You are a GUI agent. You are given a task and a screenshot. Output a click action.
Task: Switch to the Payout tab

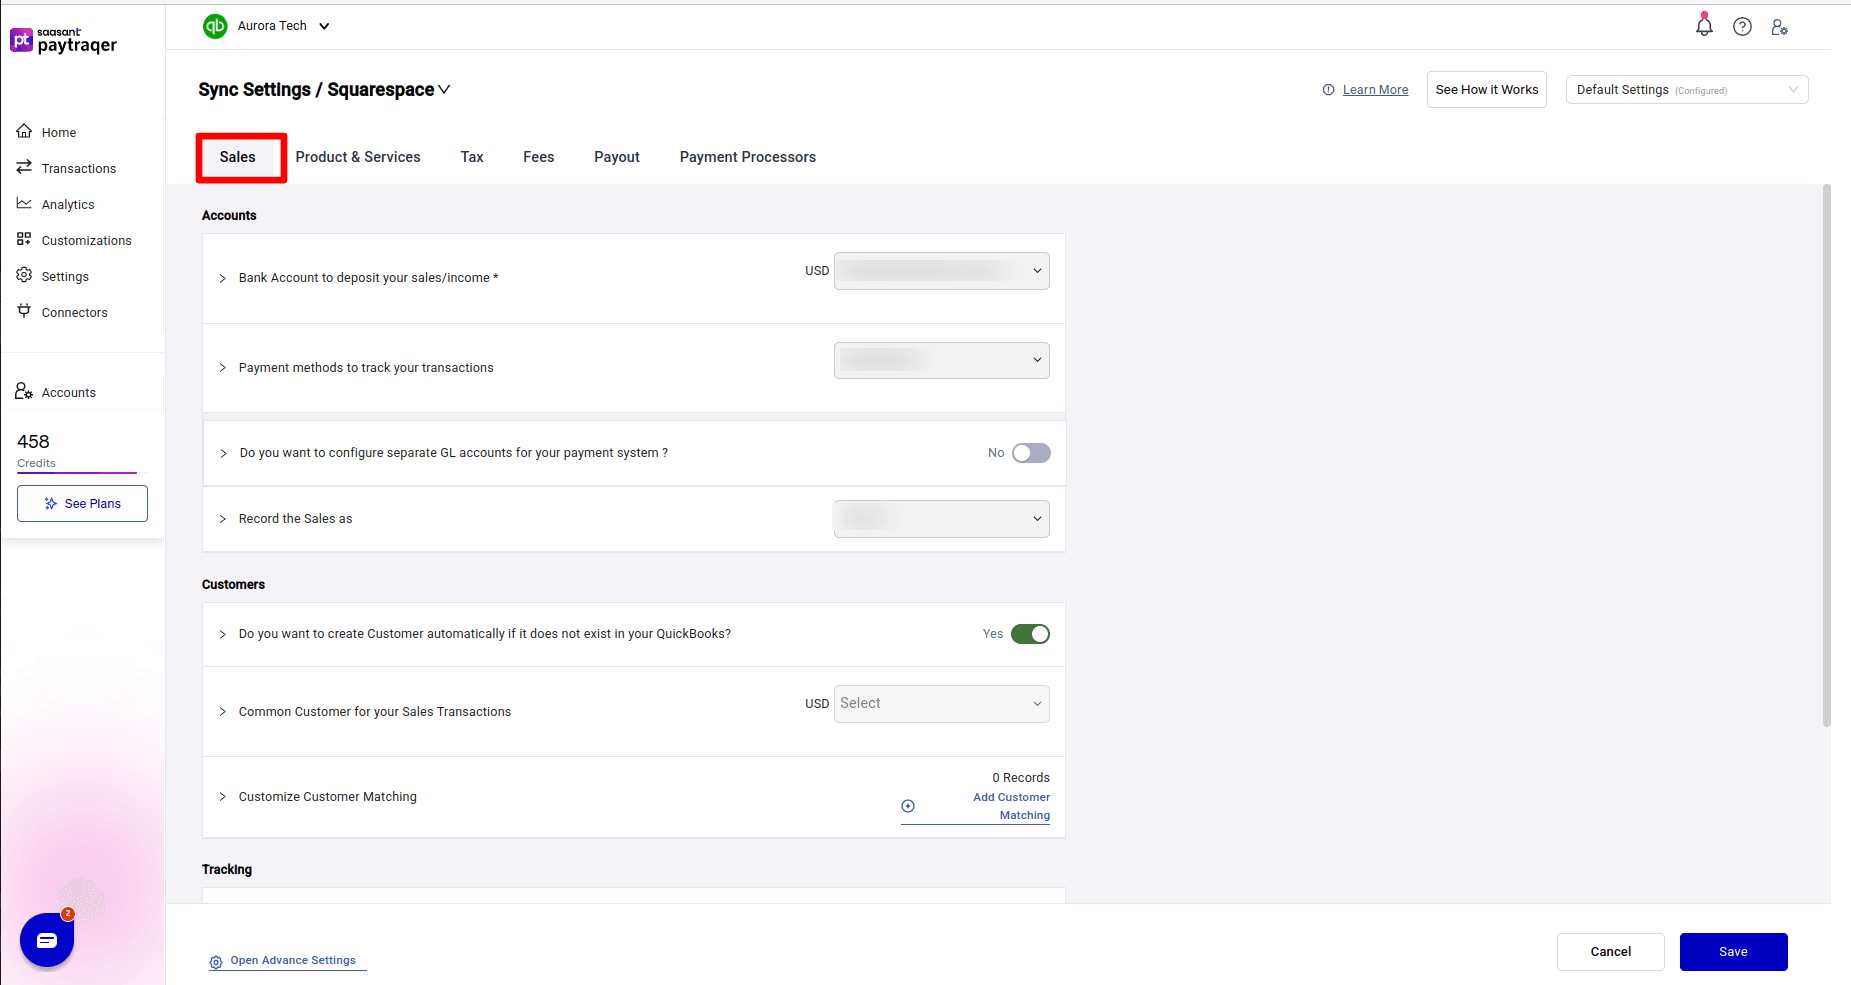(x=616, y=157)
